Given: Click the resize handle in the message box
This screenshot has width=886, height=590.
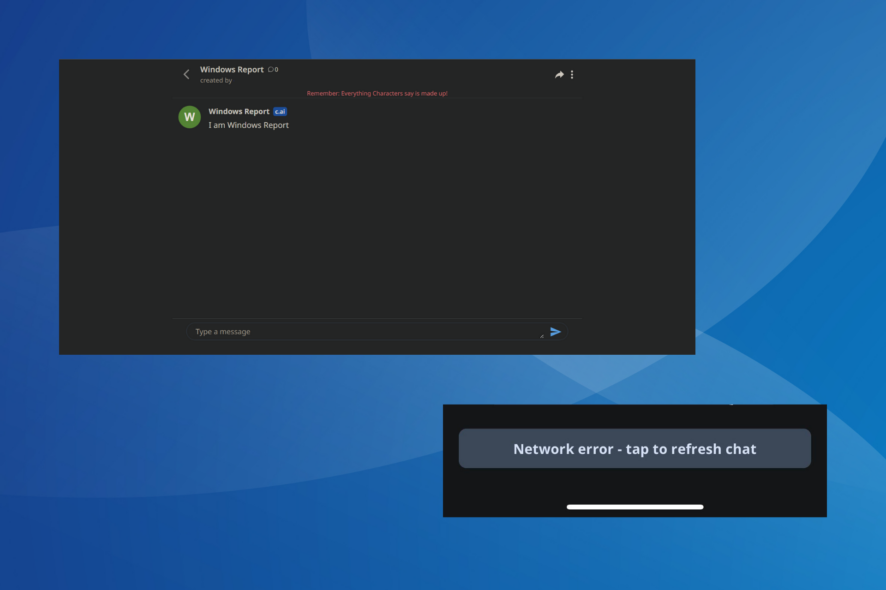Looking at the screenshot, I should click(x=541, y=336).
